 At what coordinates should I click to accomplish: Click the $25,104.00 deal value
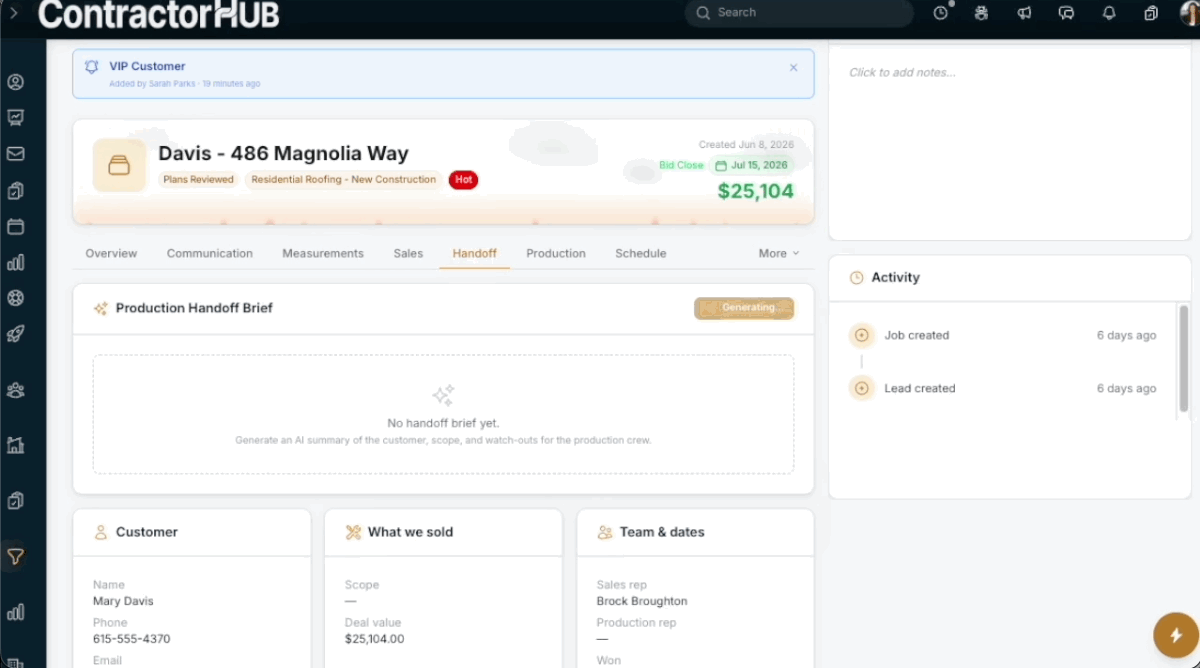pos(375,638)
